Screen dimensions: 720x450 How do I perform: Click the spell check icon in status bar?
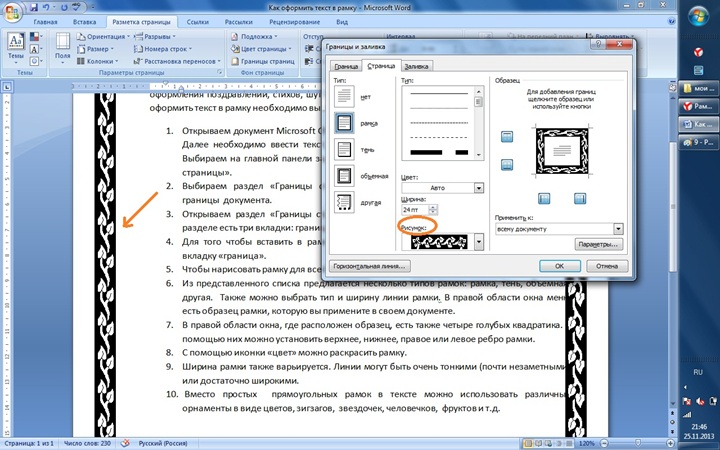[x=125, y=443]
